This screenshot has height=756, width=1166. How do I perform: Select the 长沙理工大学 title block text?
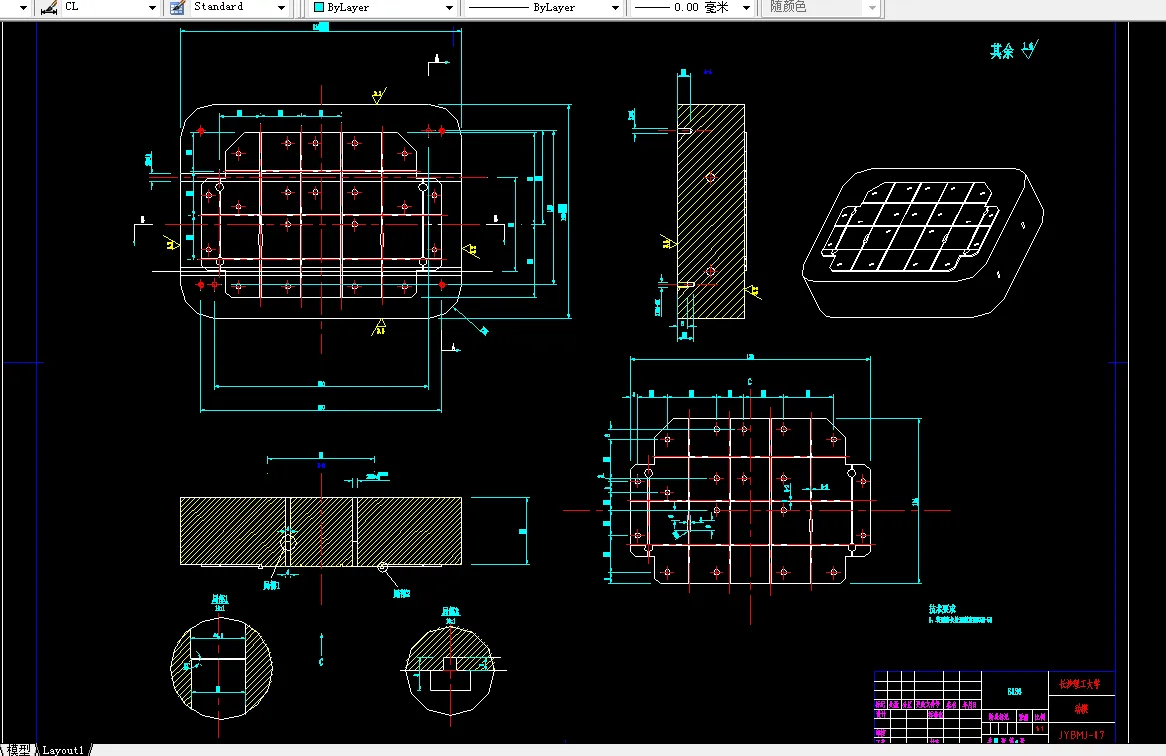coord(1080,684)
